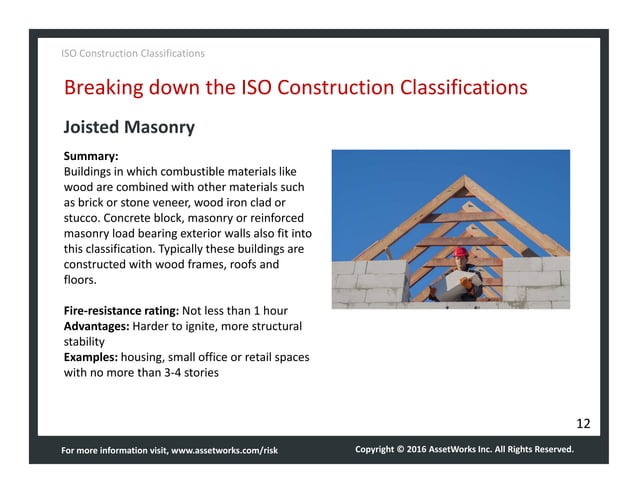Click the line starting 'Buildings in which combustible materials'
638x493 pixels.
pyautogui.click(x=180, y=172)
